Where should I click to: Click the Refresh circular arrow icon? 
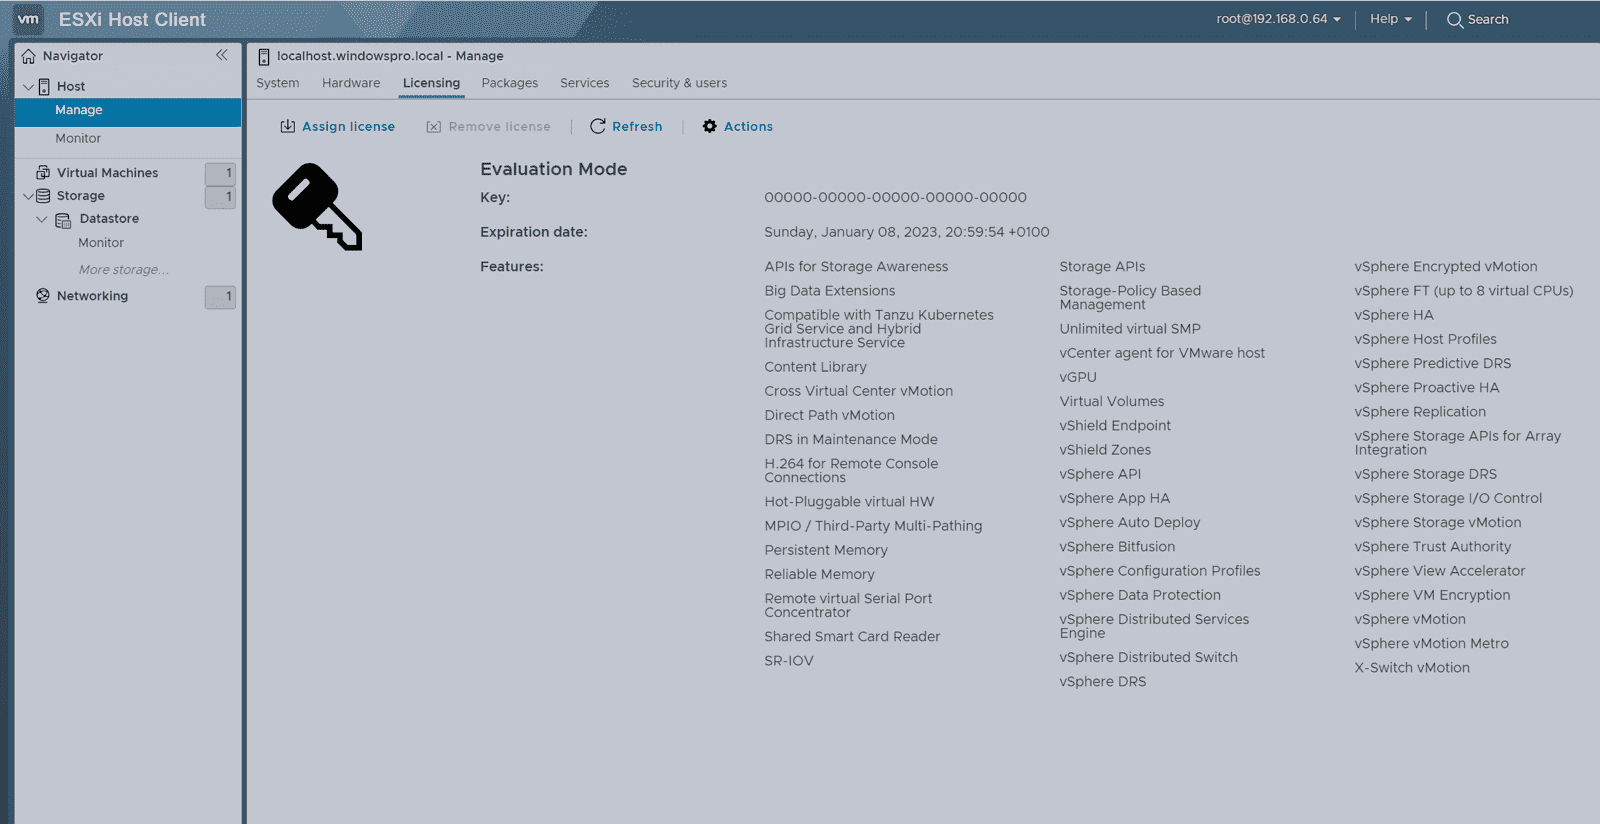[598, 127]
